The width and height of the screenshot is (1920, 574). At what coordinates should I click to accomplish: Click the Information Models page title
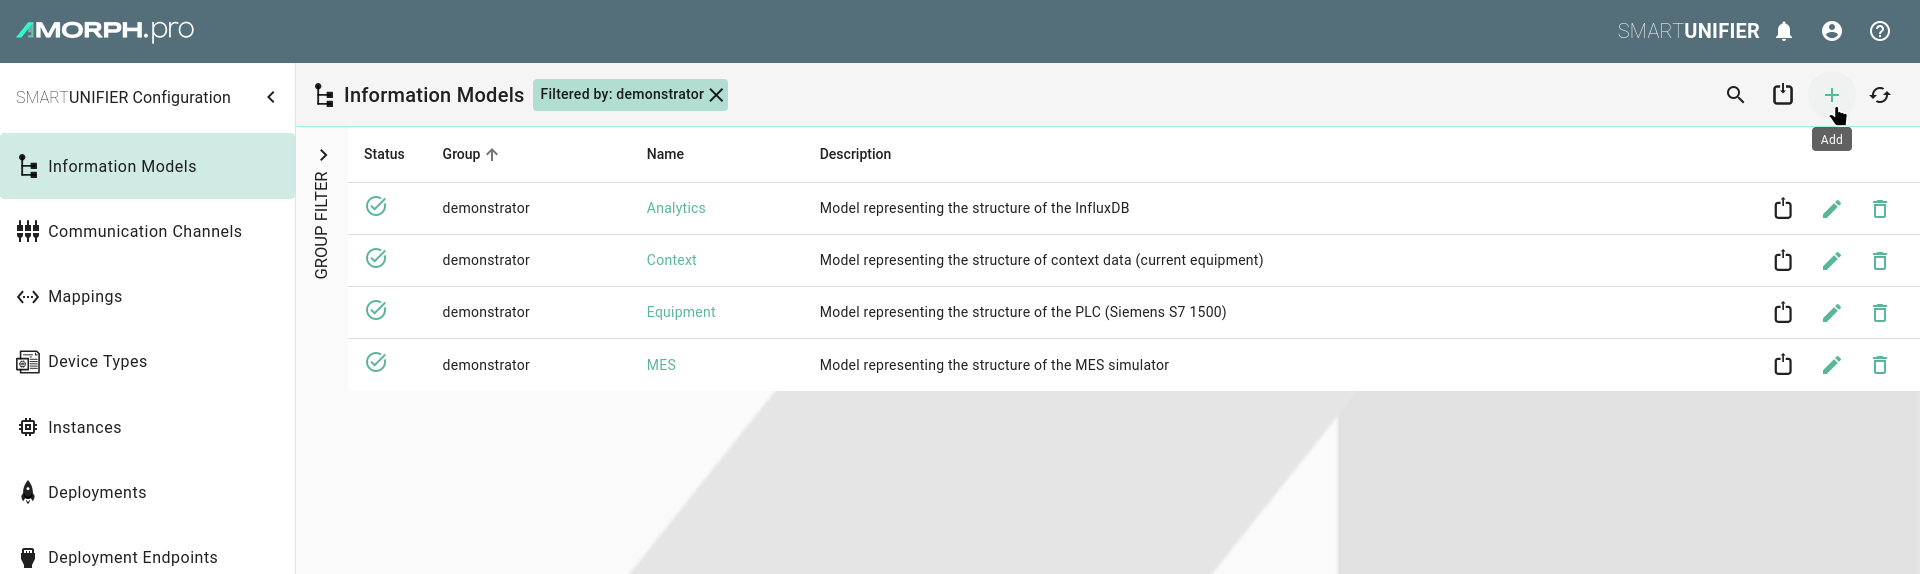click(434, 95)
